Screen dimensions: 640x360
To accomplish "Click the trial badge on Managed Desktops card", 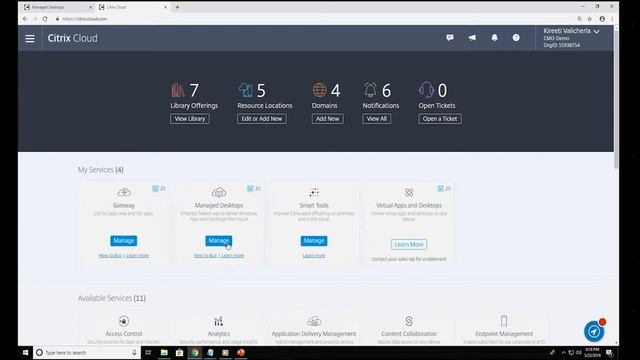I will point(254,189).
